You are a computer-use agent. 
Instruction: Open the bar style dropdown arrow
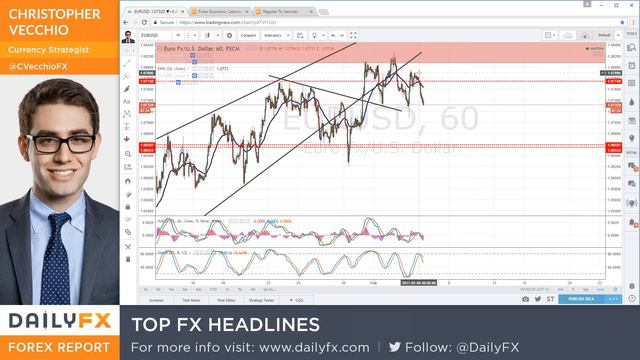pyautogui.click(x=217, y=36)
